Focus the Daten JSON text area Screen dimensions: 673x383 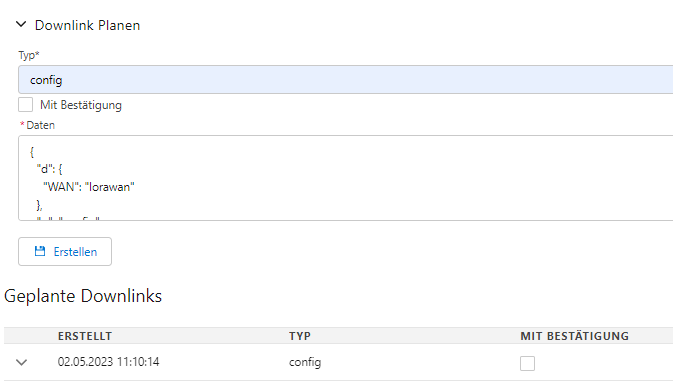pyautogui.click(x=346, y=178)
